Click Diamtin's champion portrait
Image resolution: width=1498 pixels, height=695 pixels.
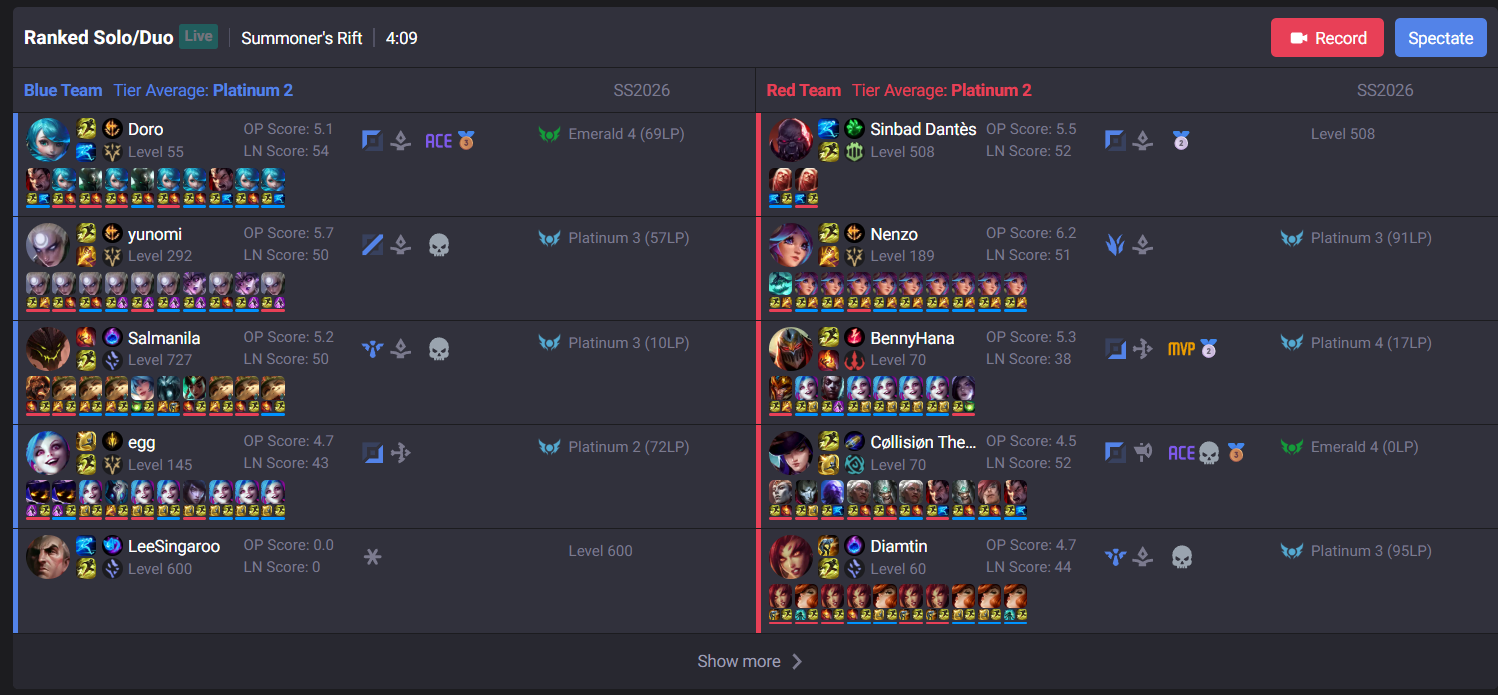tap(791, 557)
